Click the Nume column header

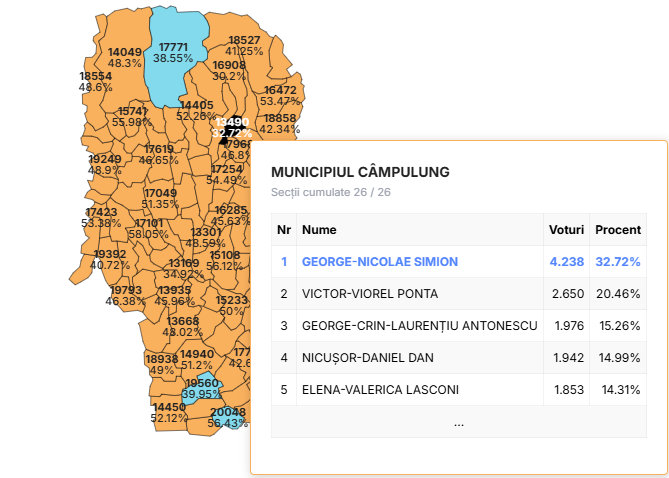click(320, 230)
